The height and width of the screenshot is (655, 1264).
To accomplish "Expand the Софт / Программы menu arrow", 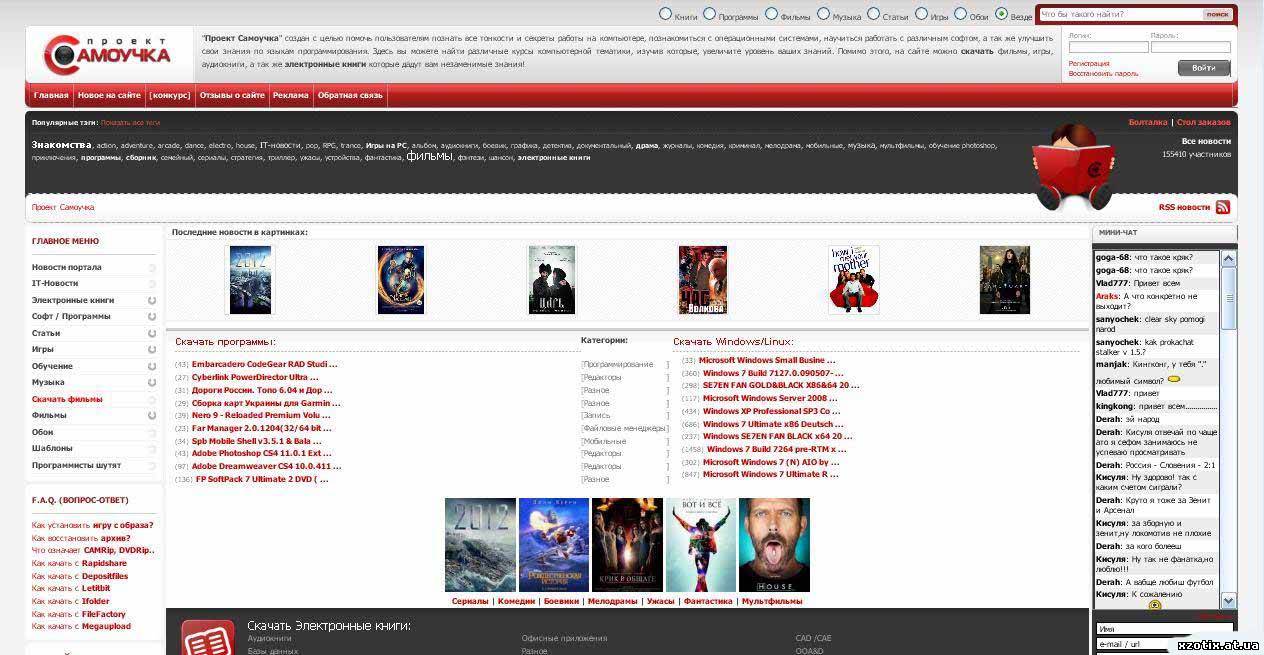I will click(x=152, y=317).
